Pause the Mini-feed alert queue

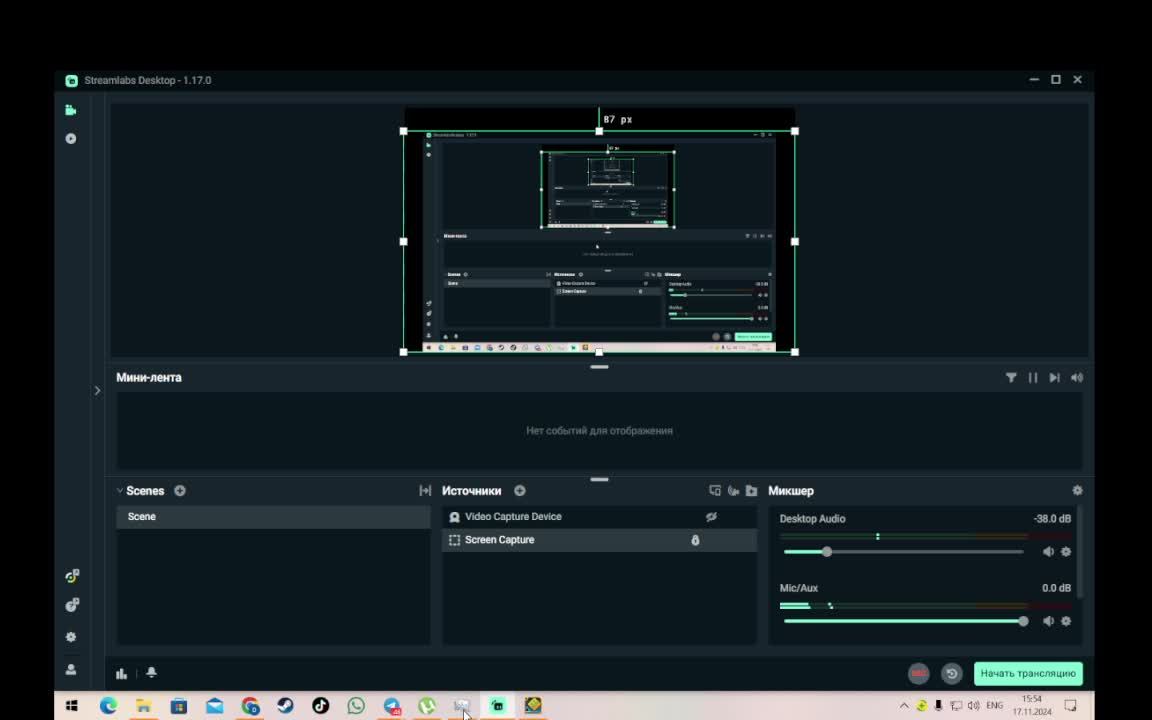click(x=1033, y=378)
